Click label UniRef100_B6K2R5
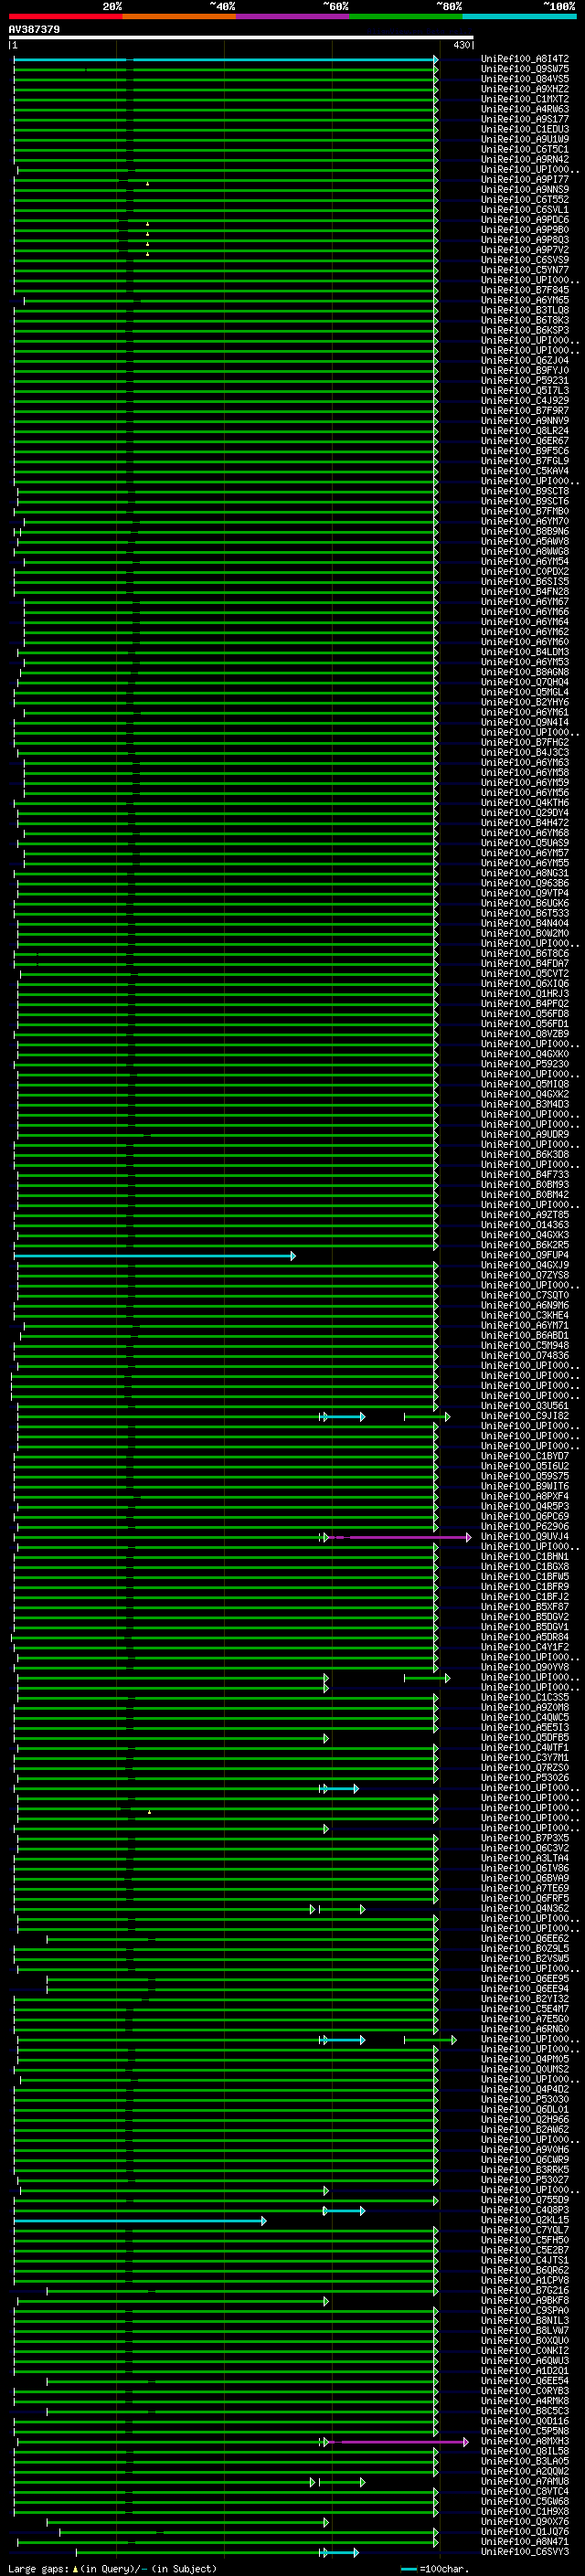 pos(525,1246)
